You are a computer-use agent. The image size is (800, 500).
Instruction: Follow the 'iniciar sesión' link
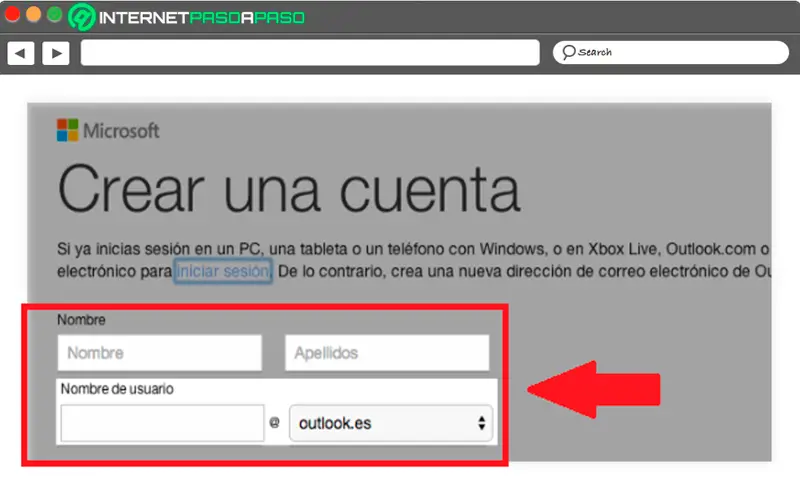(x=223, y=271)
